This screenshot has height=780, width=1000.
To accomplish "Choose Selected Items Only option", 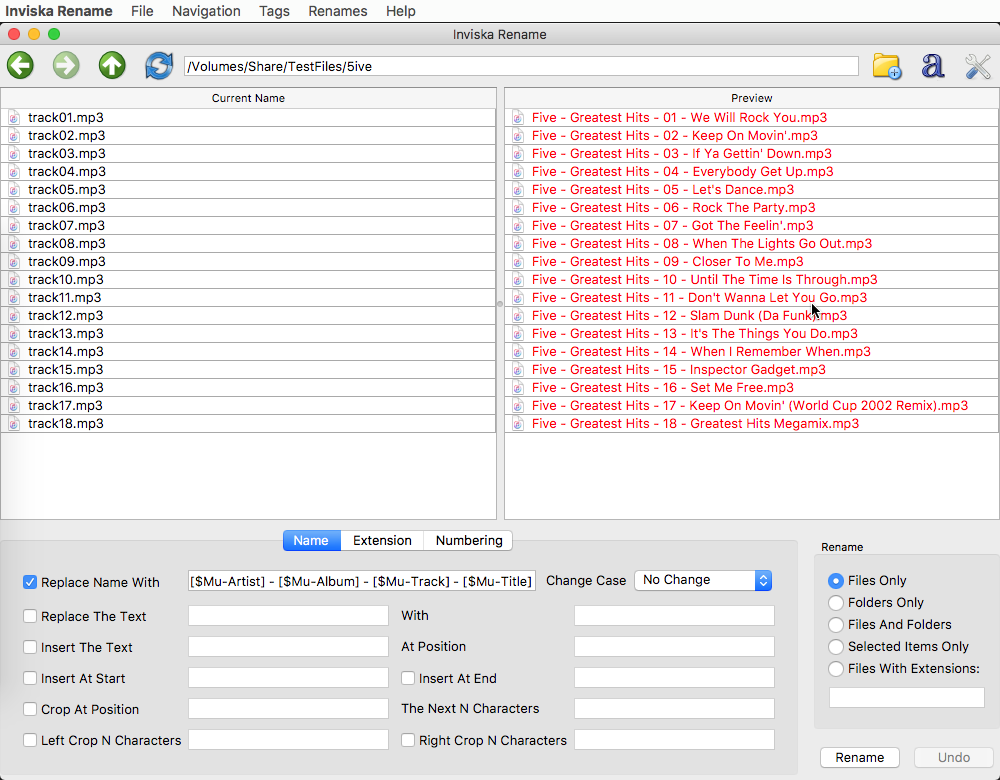I will point(835,647).
